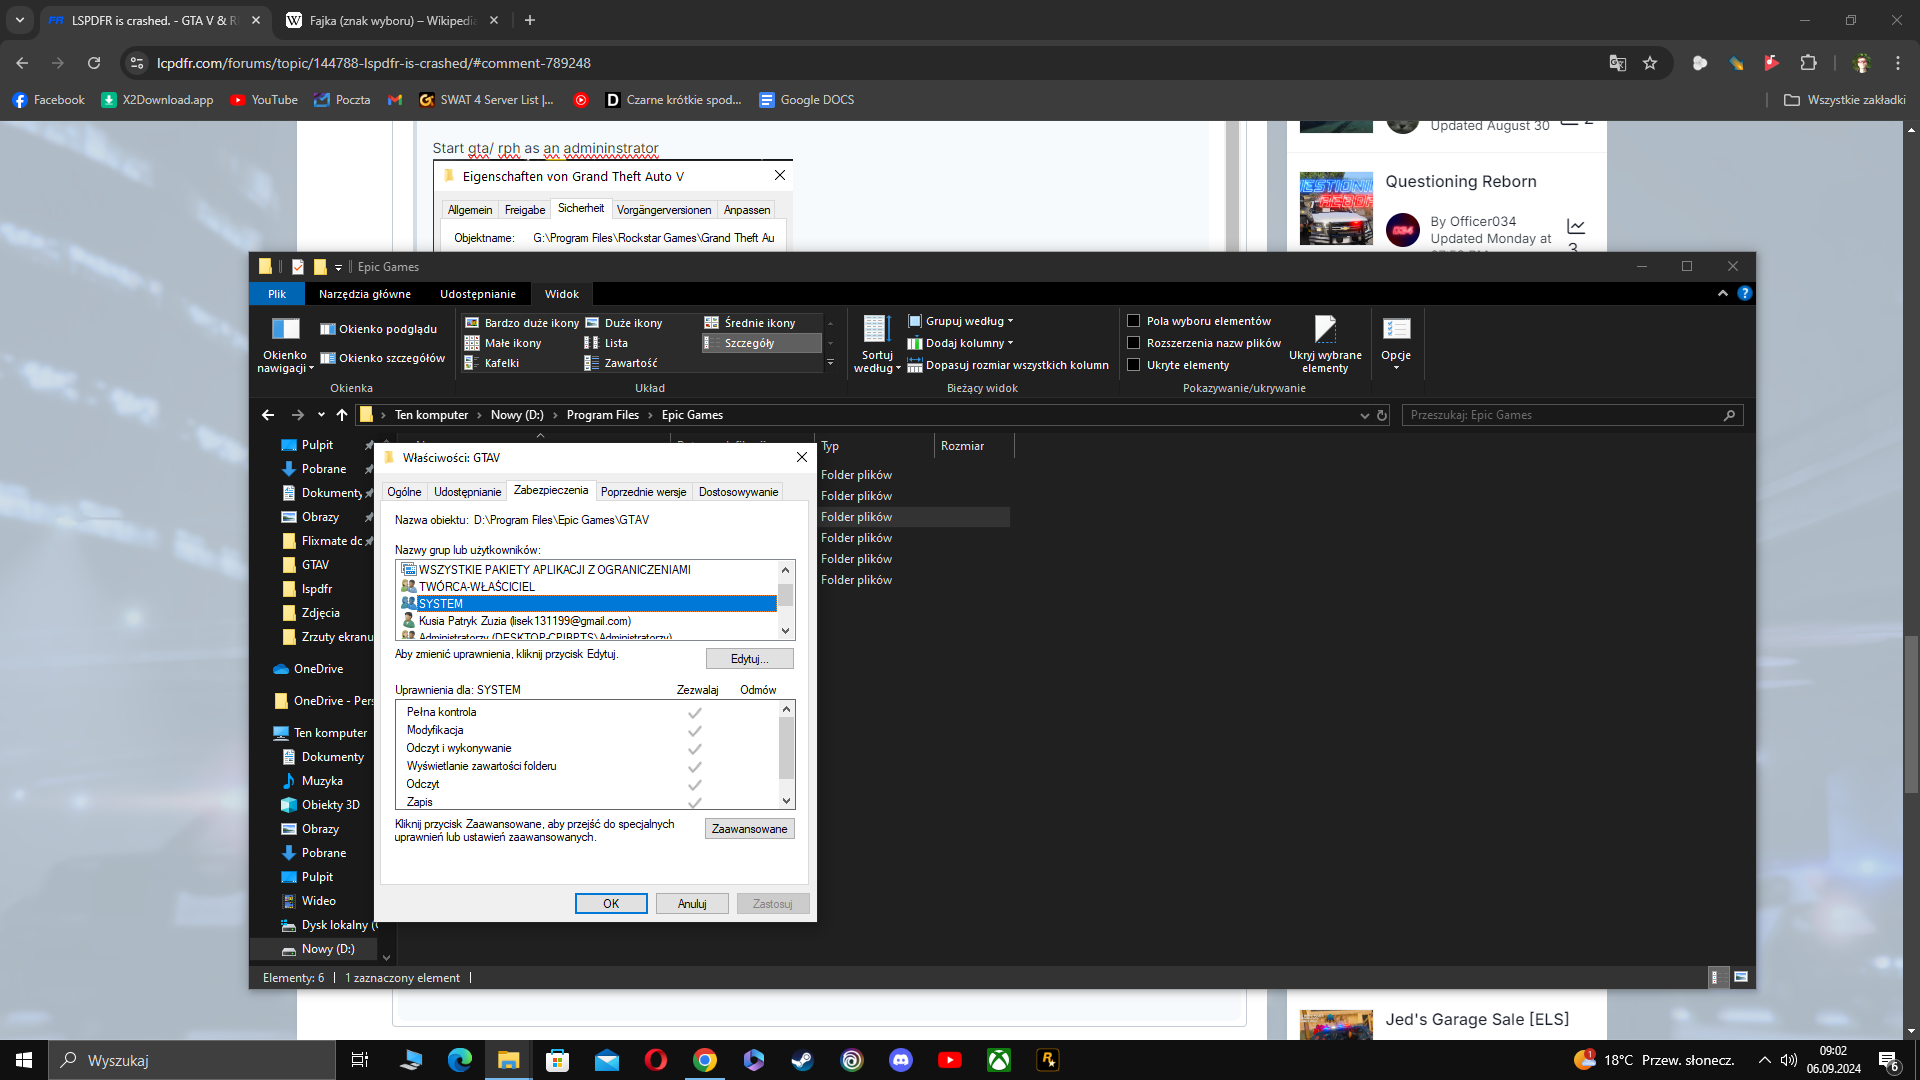The image size is (1920, 1080).
Task: Click the Edytuj... button
Action: point(749,659)
